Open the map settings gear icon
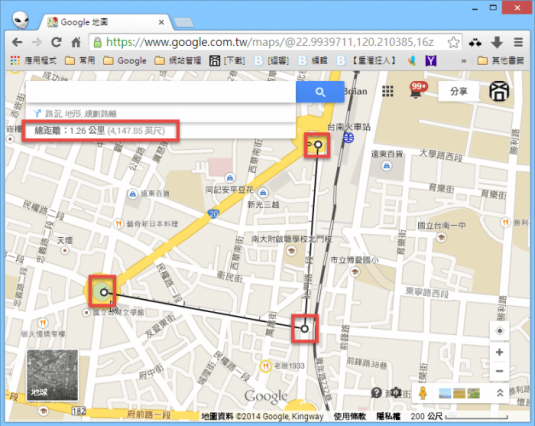The image size is (535, 426). 395,393
